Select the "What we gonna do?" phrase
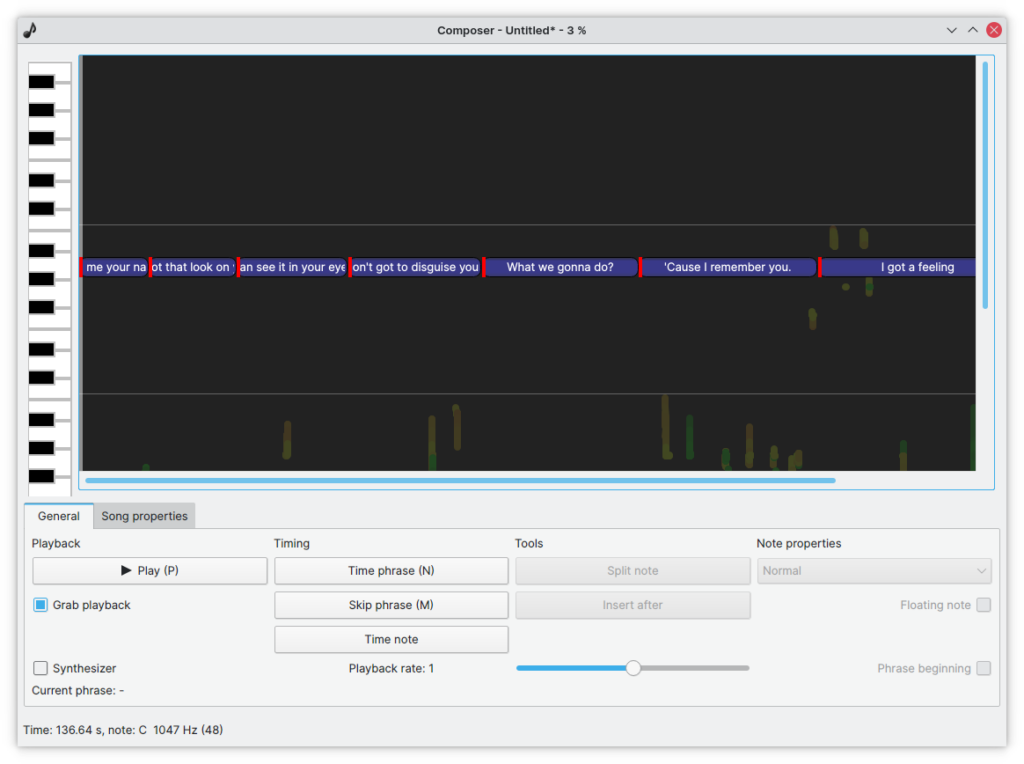Viewport: 1024px width, 764px height. click(560, 267)
